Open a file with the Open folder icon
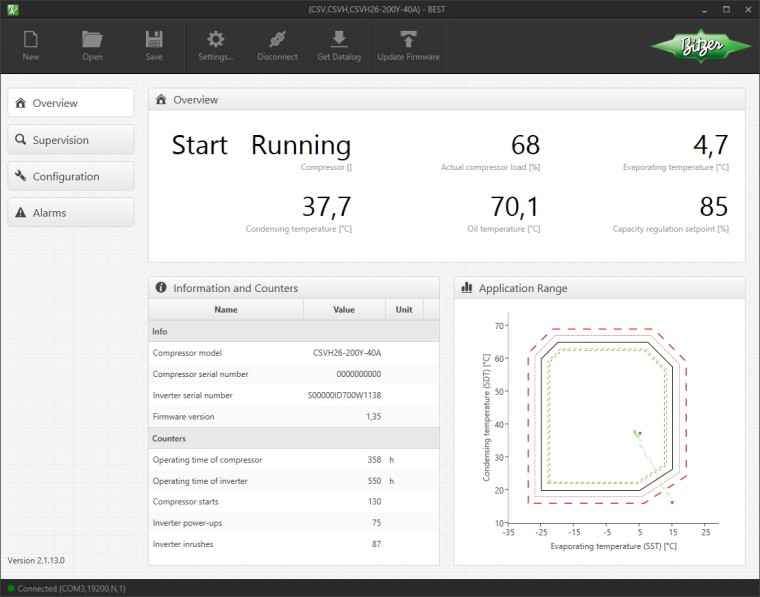Viewport: 760px width, 597px height. [x=92, y=45]
